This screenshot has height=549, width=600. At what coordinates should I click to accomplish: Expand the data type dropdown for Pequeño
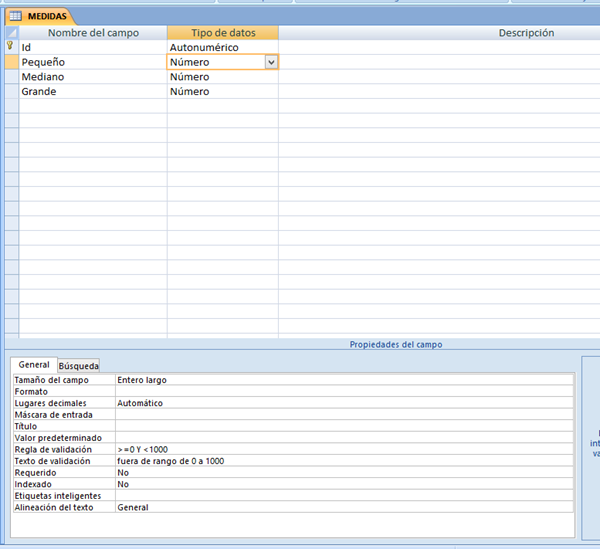click(270, 62)
